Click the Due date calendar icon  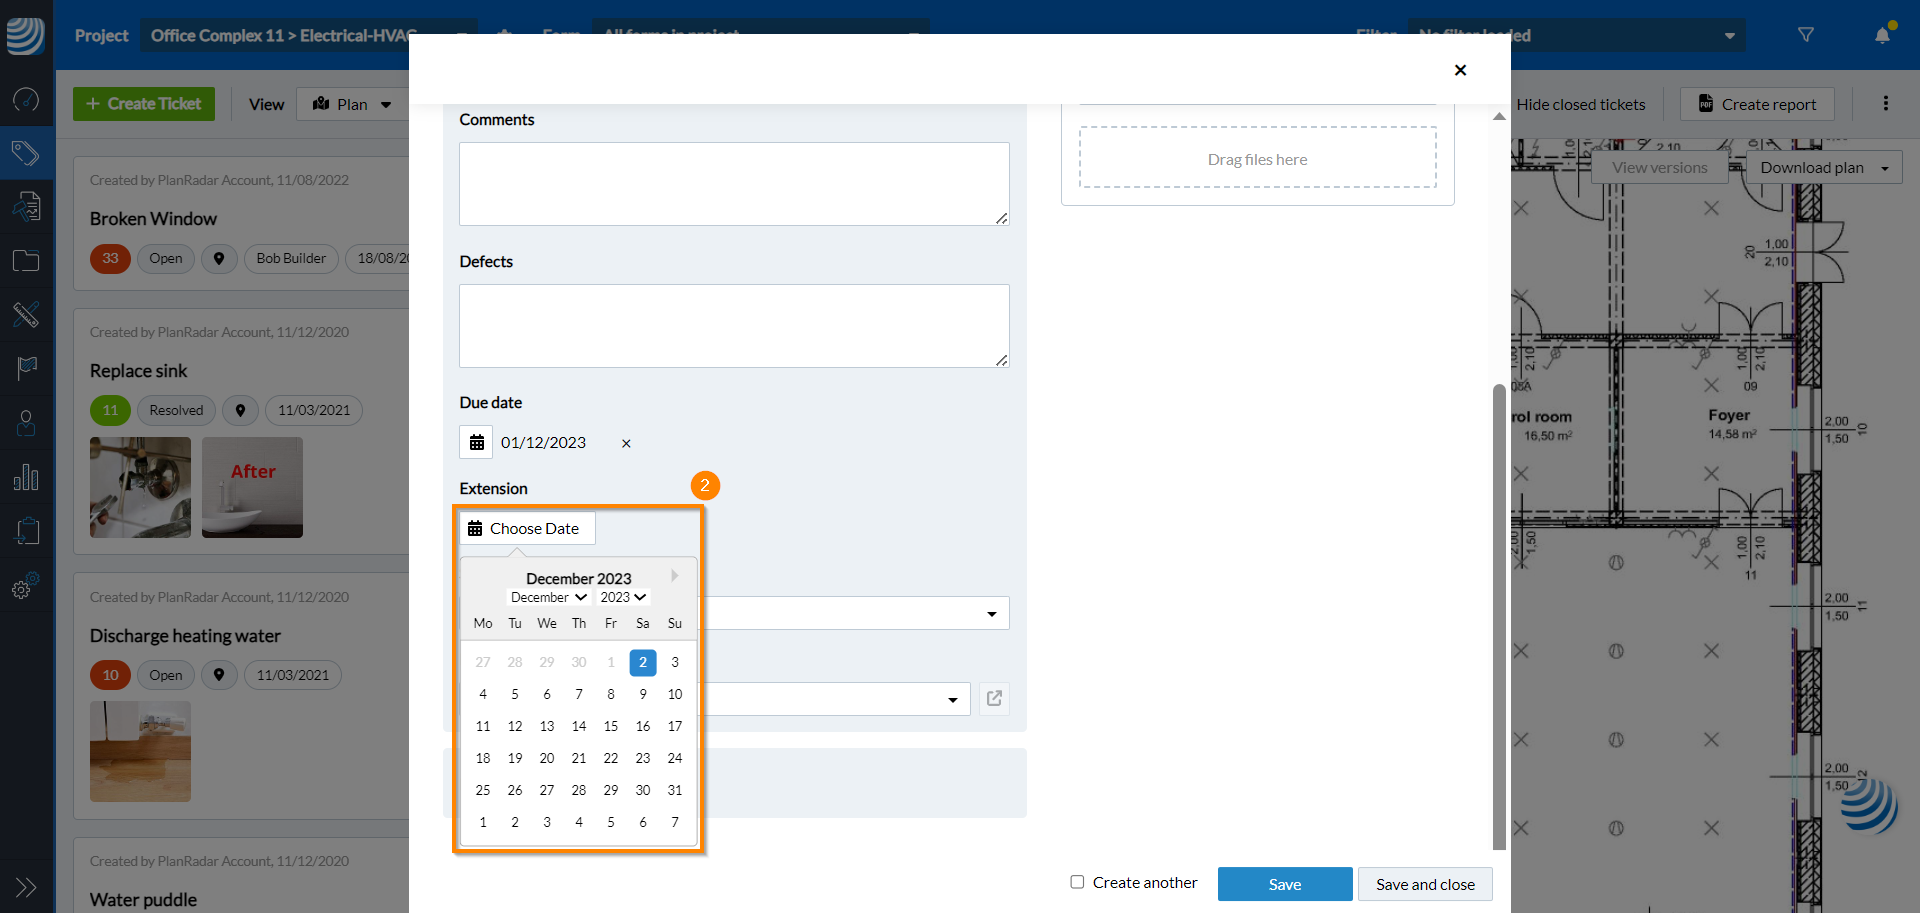[x=477, y=442]
